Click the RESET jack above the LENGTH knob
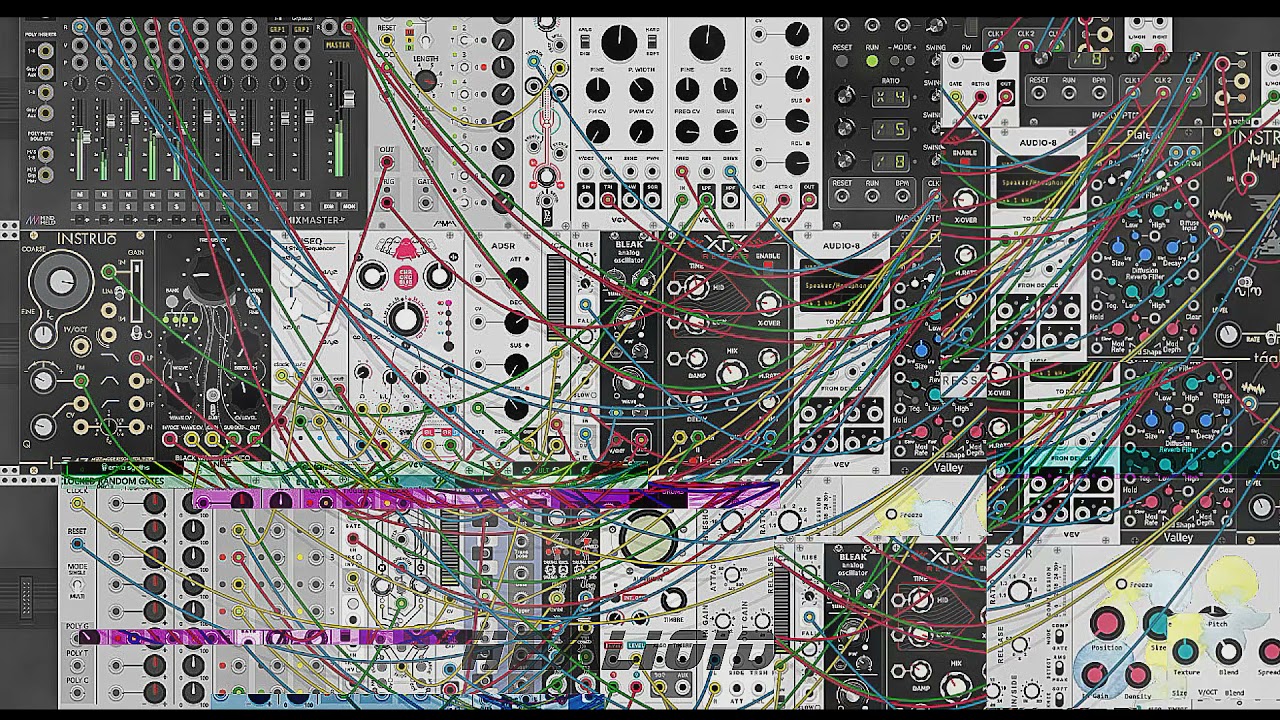The image size is (1280, 720). (387, 39)
